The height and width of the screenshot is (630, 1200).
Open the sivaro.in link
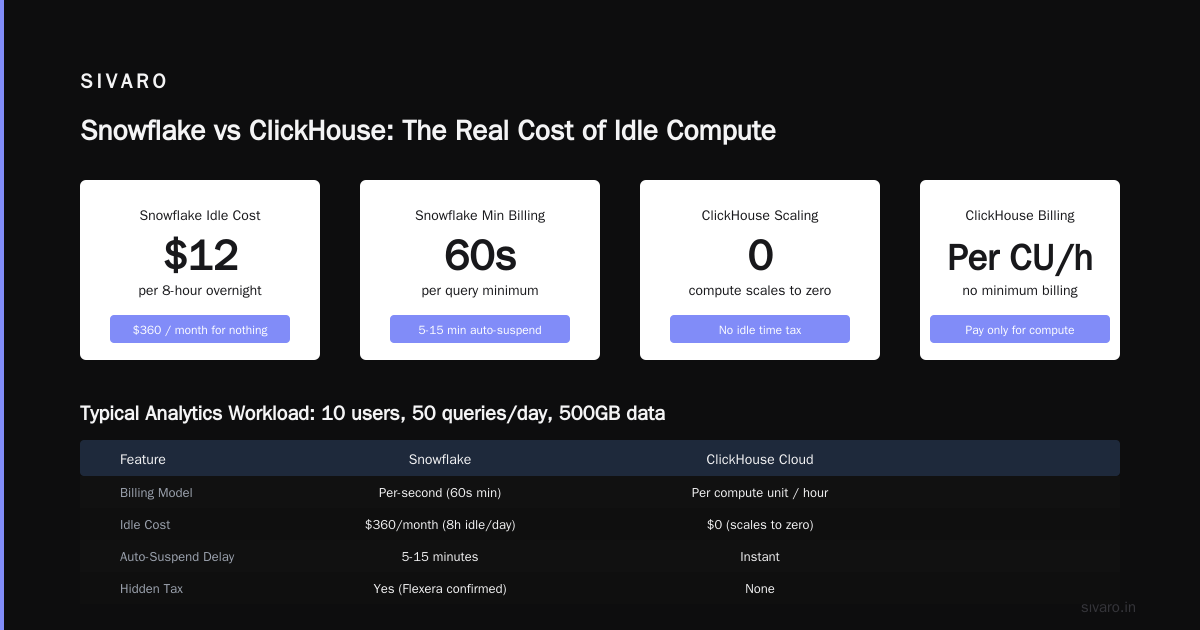pyautogui.click(x=1109, y=607)
